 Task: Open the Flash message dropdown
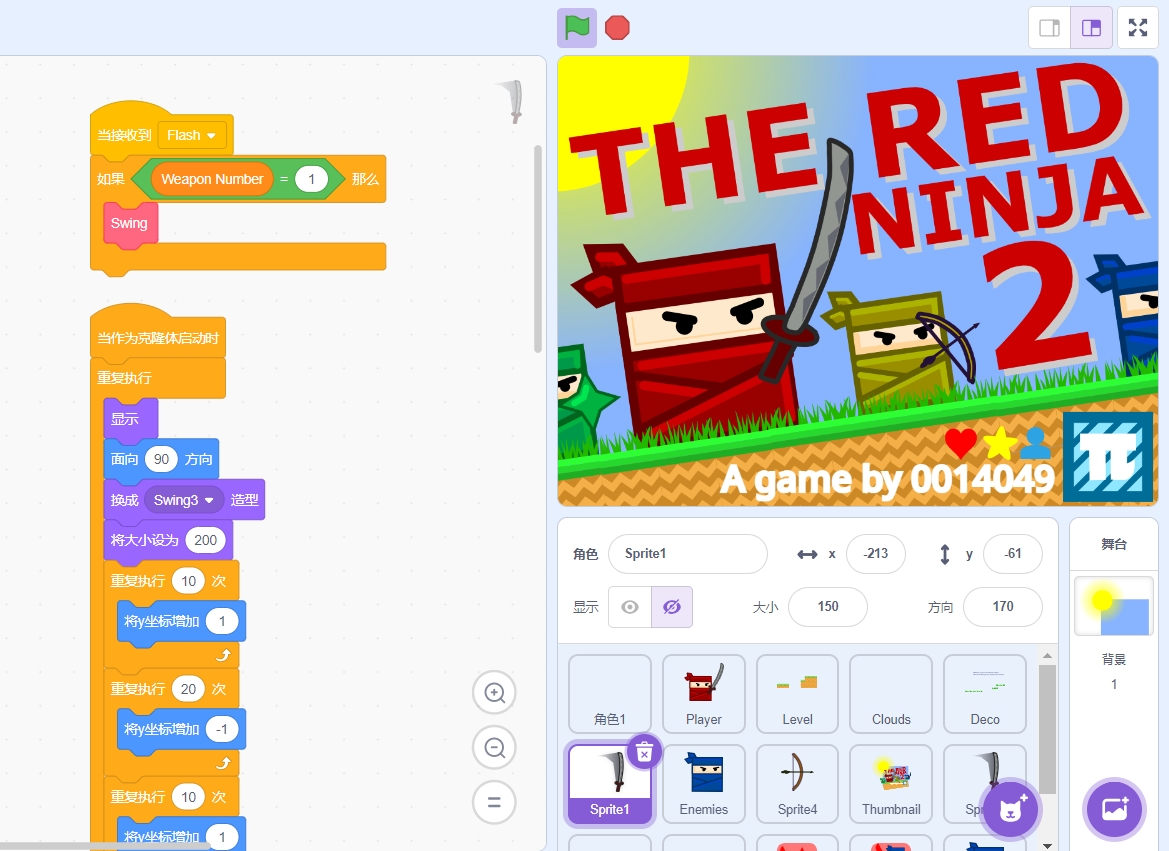pos(192,135)
